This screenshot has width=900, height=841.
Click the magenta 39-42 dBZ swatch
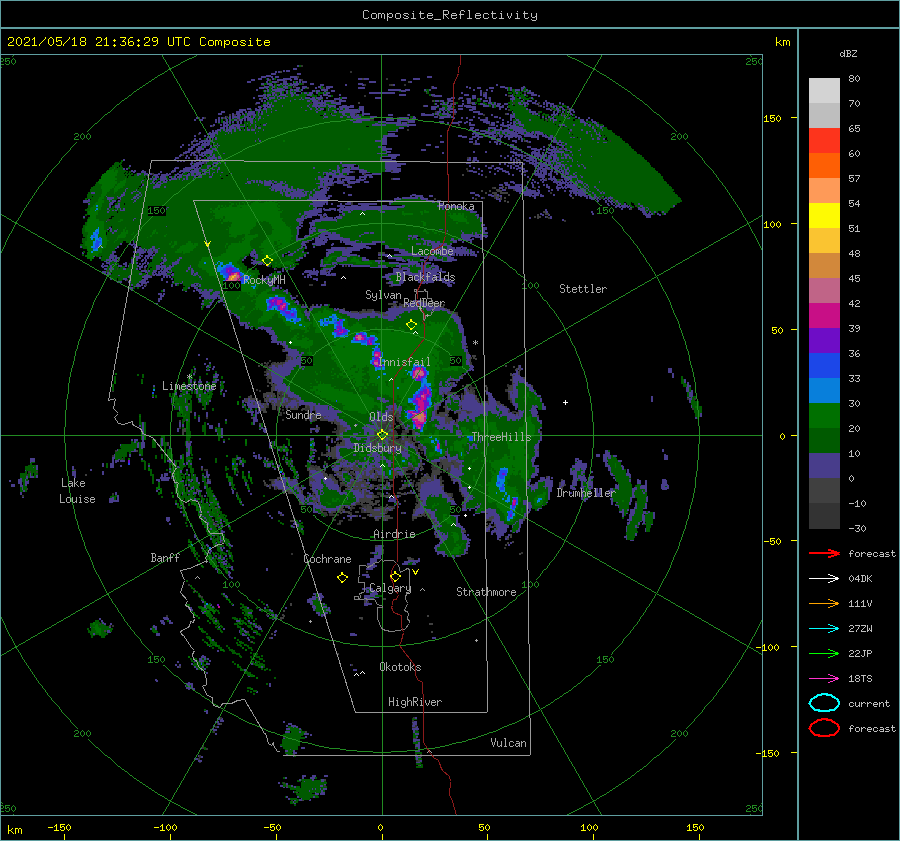click(824, 315)
